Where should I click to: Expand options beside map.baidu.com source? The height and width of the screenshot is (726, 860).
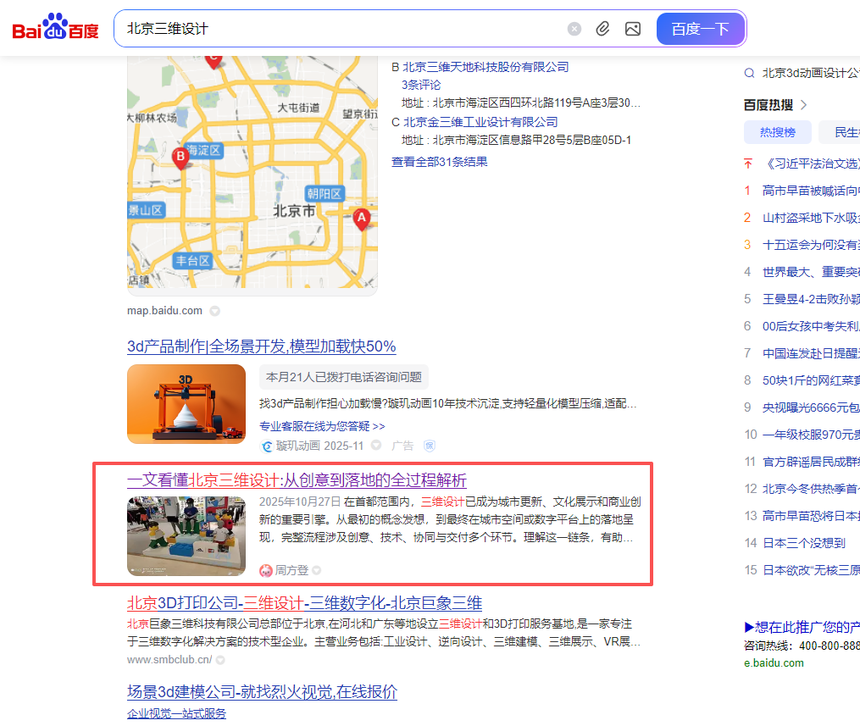click(214, 311)
